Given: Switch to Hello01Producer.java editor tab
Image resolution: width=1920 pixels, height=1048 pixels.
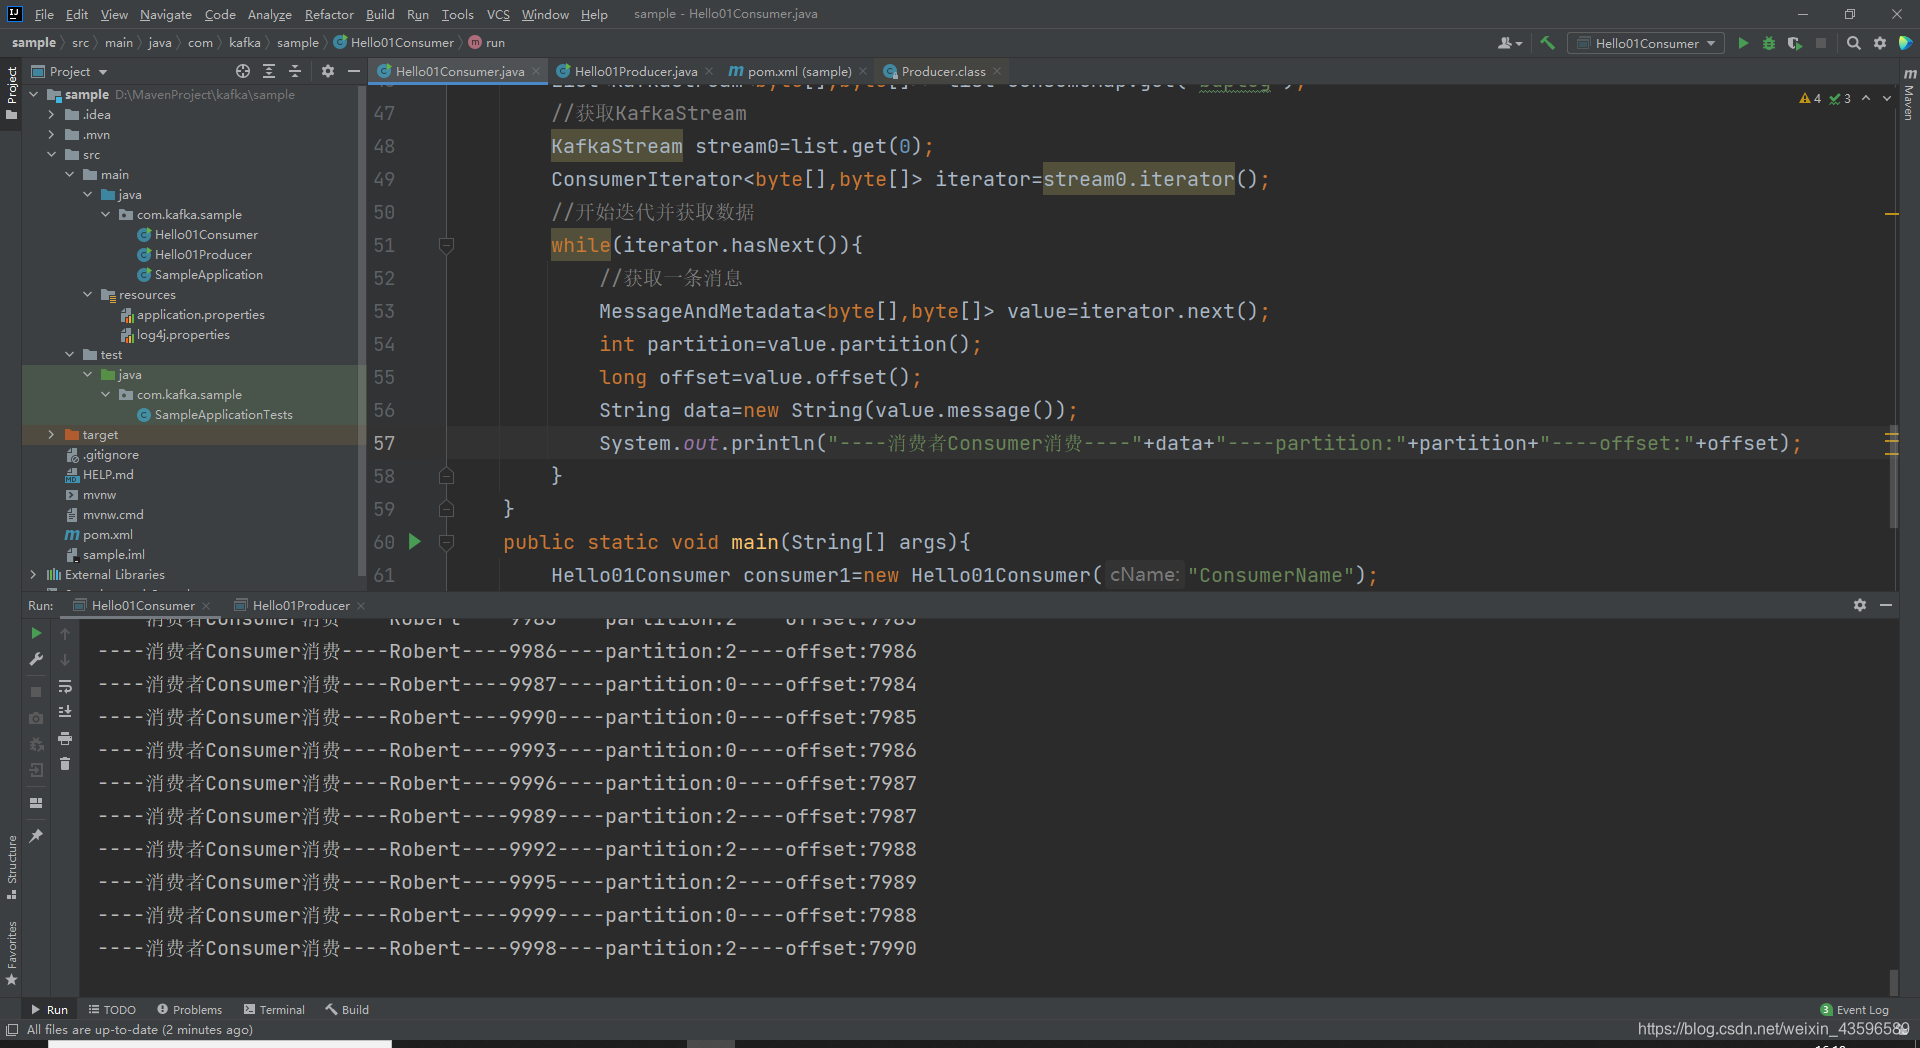Looking at the screenshot, I should [x=634, y=71].
